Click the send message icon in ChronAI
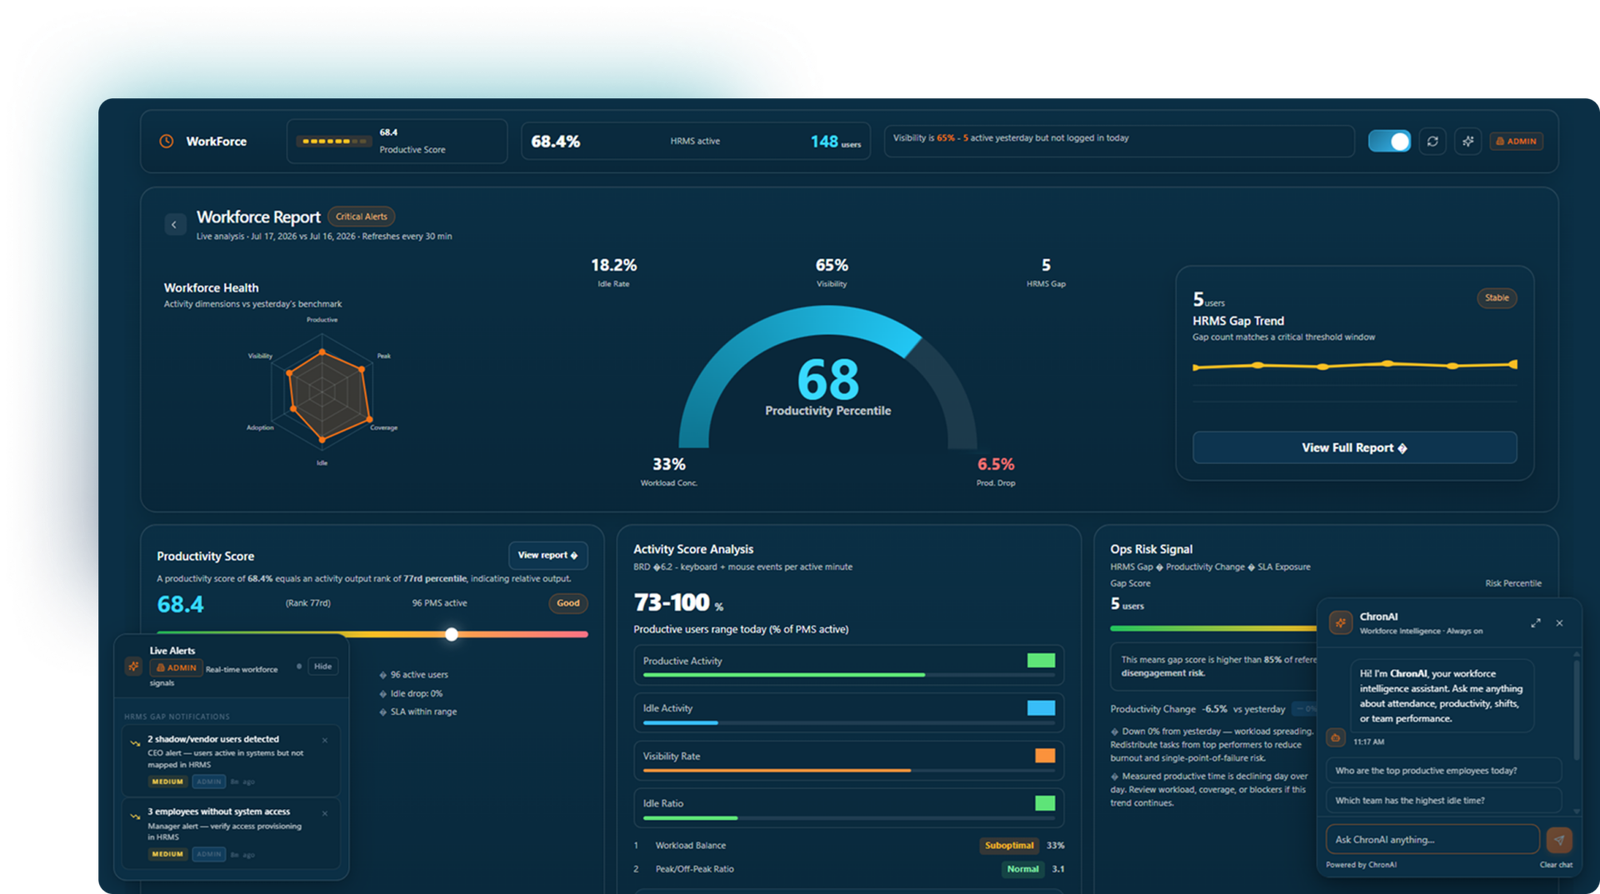Screen dimensions: 1600x894 pyautogui.click(x=1559, y=839)
